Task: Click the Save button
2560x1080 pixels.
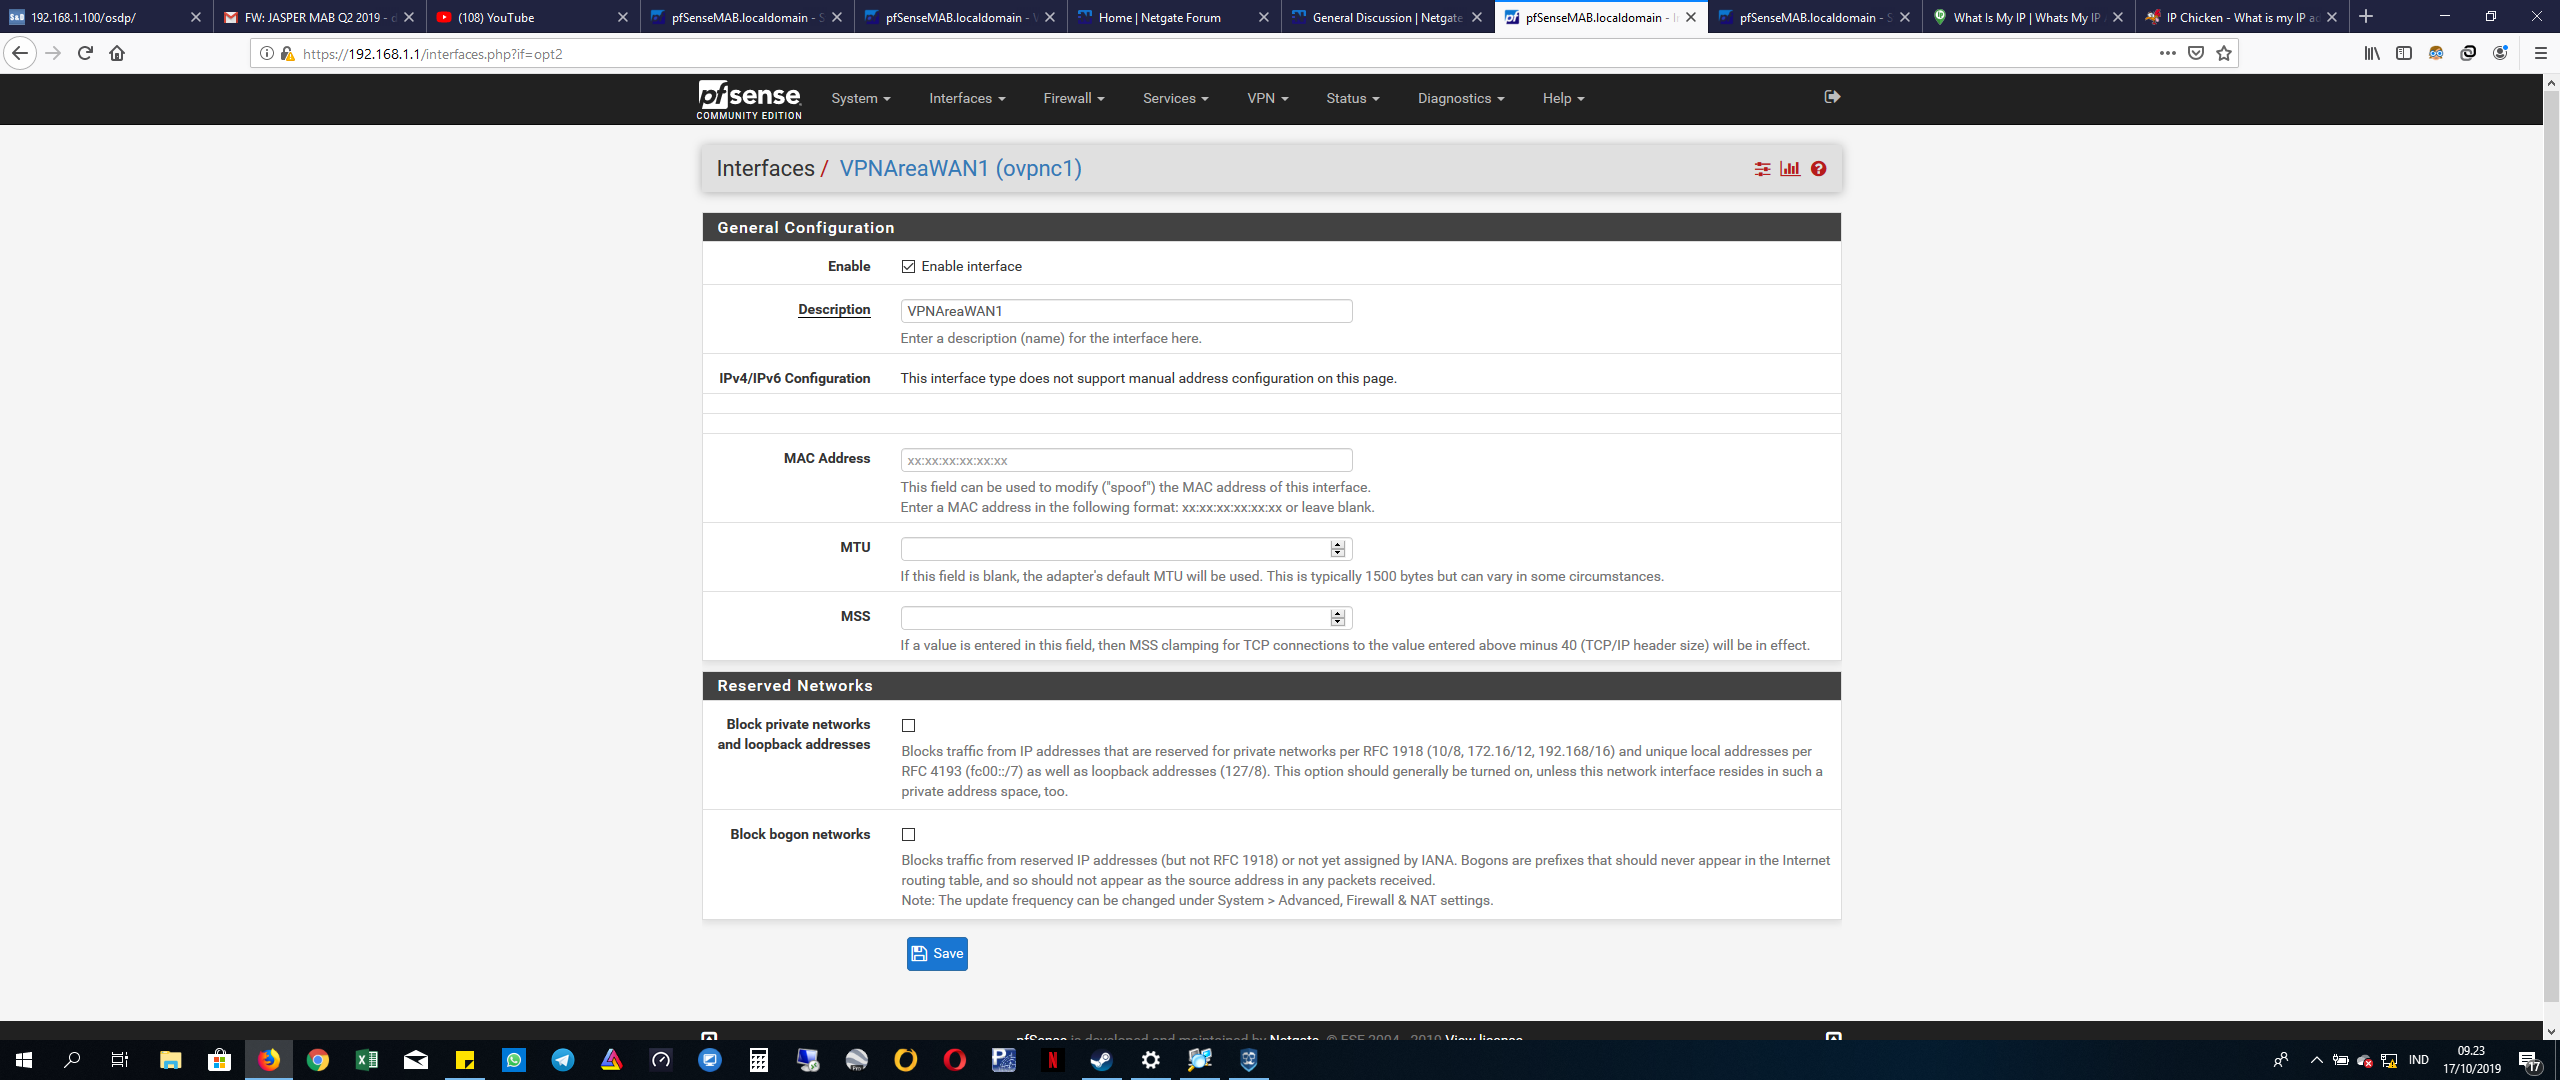Action: [x=937, y=954]
